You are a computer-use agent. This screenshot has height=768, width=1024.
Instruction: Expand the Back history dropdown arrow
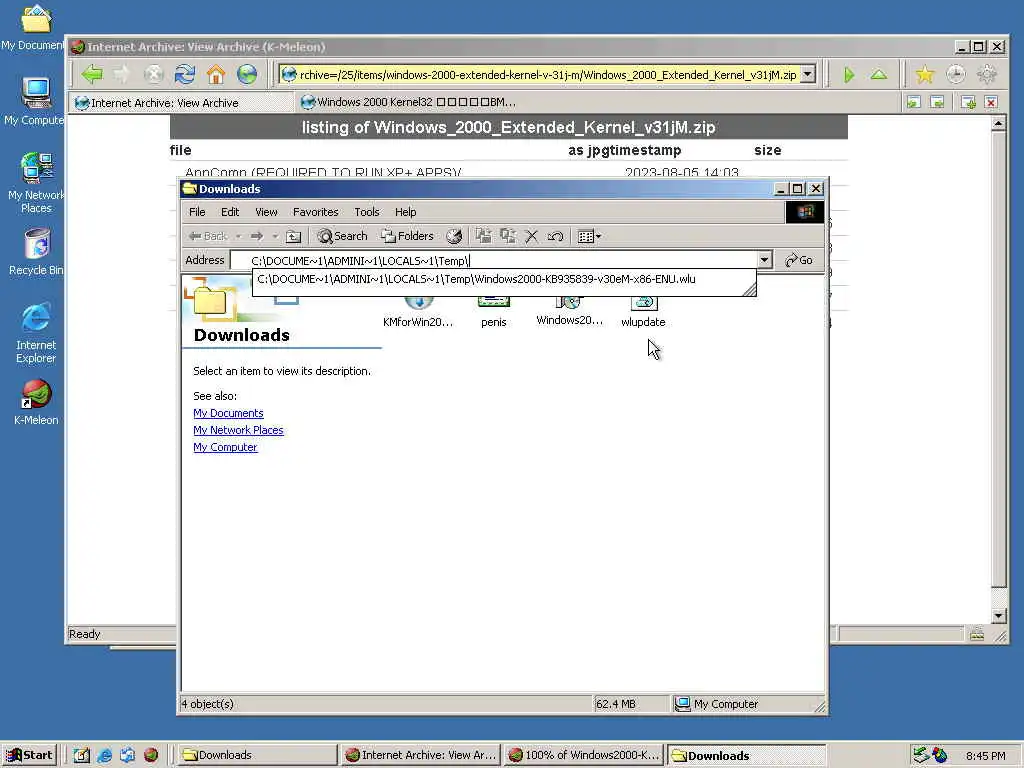point(238,236)
